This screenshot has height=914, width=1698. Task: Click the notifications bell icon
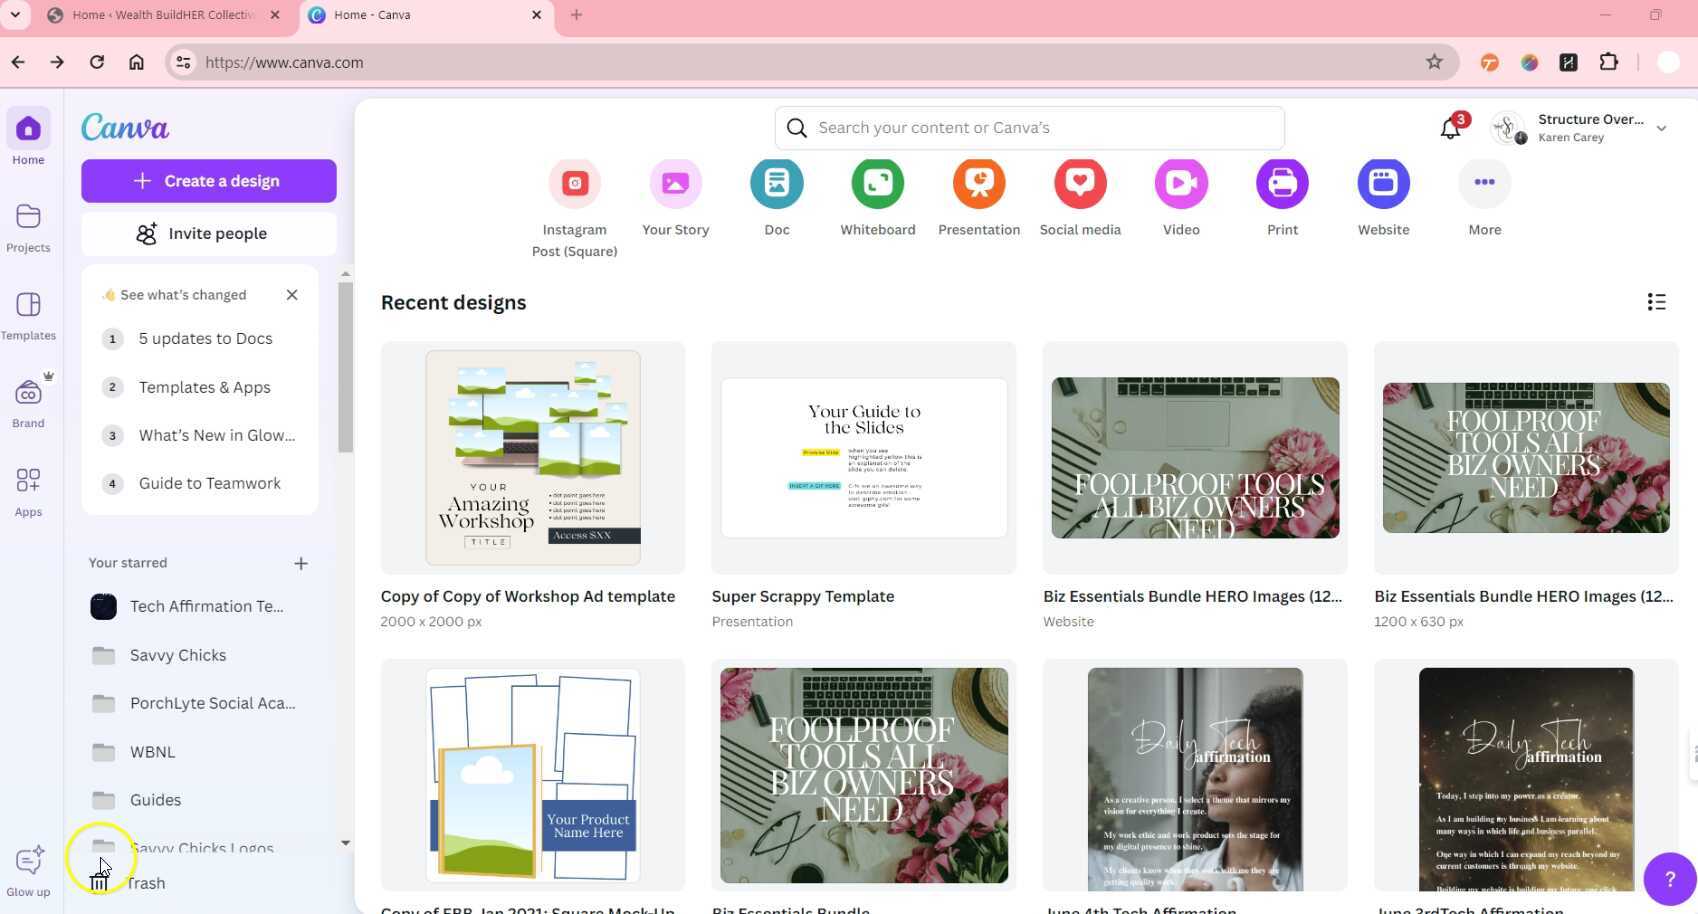pyautogui.click(x=1450, y=128)
